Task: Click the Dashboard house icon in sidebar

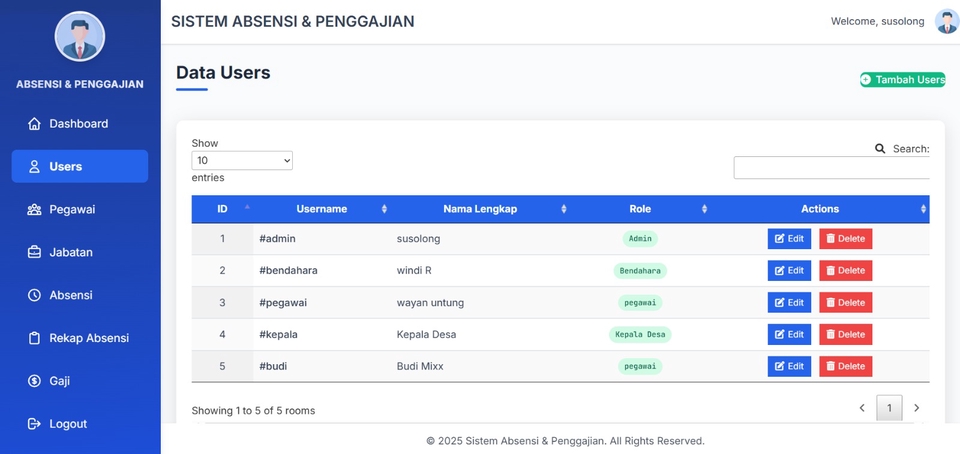Action: (x=34, y=124)
